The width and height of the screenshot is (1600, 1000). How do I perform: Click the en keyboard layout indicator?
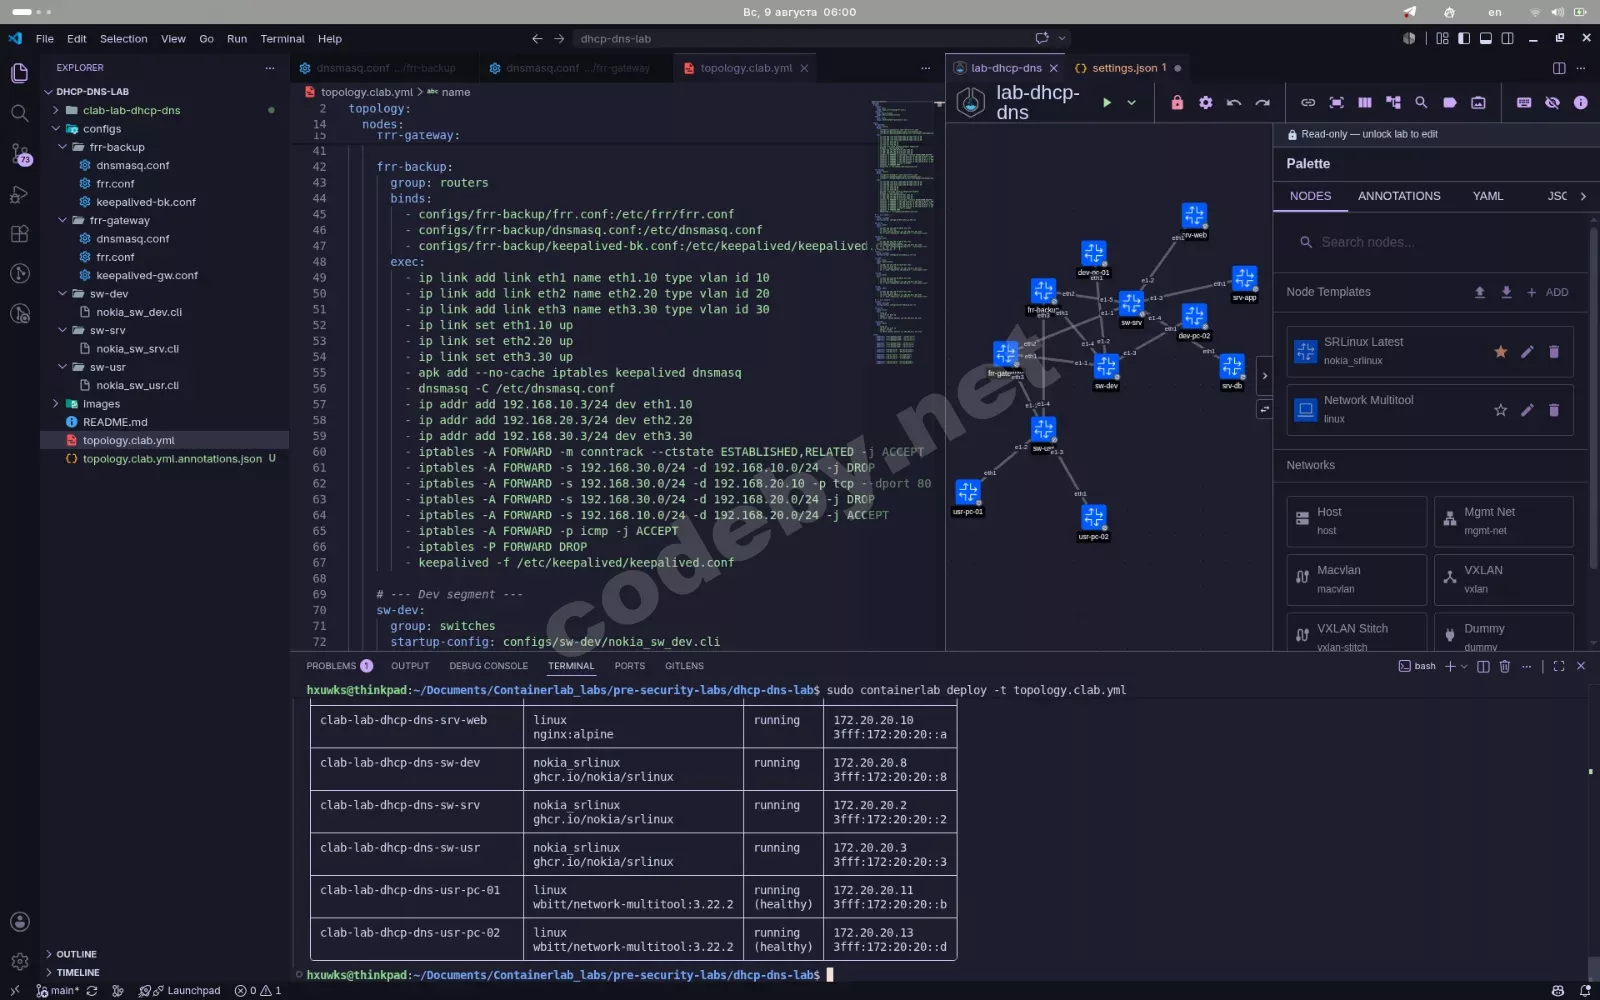(1494, 12)
